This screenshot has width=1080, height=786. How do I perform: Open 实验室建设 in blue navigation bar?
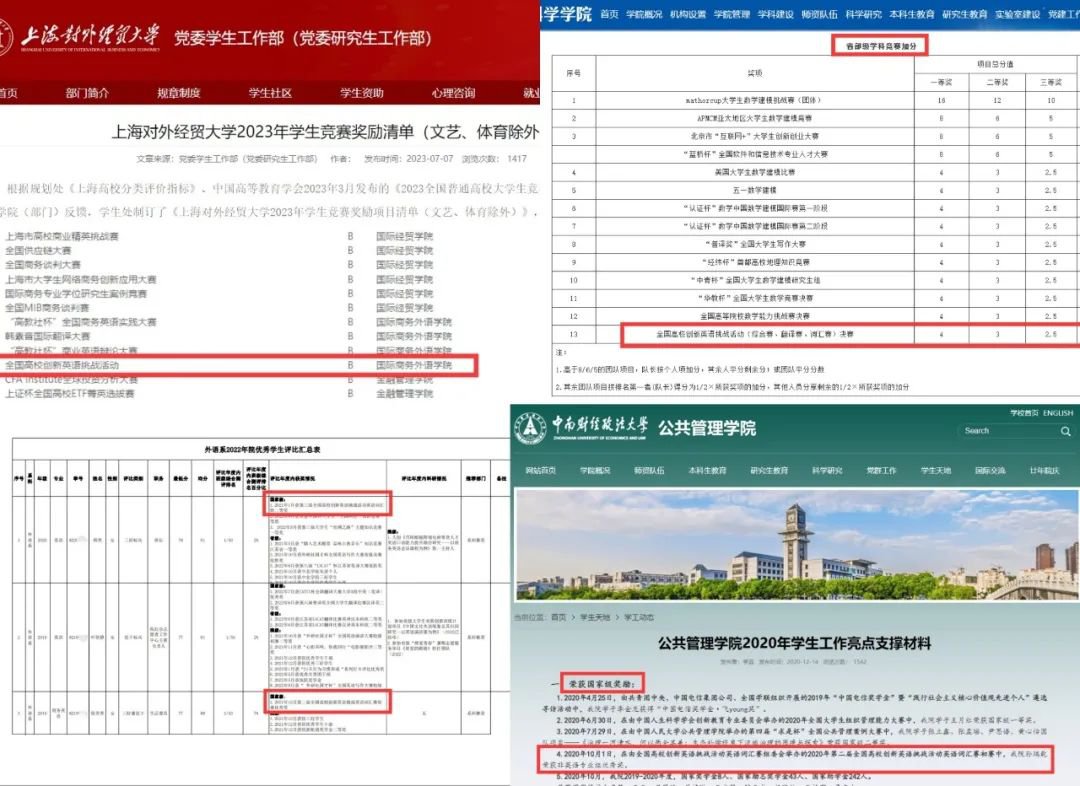pos(1018,15)
